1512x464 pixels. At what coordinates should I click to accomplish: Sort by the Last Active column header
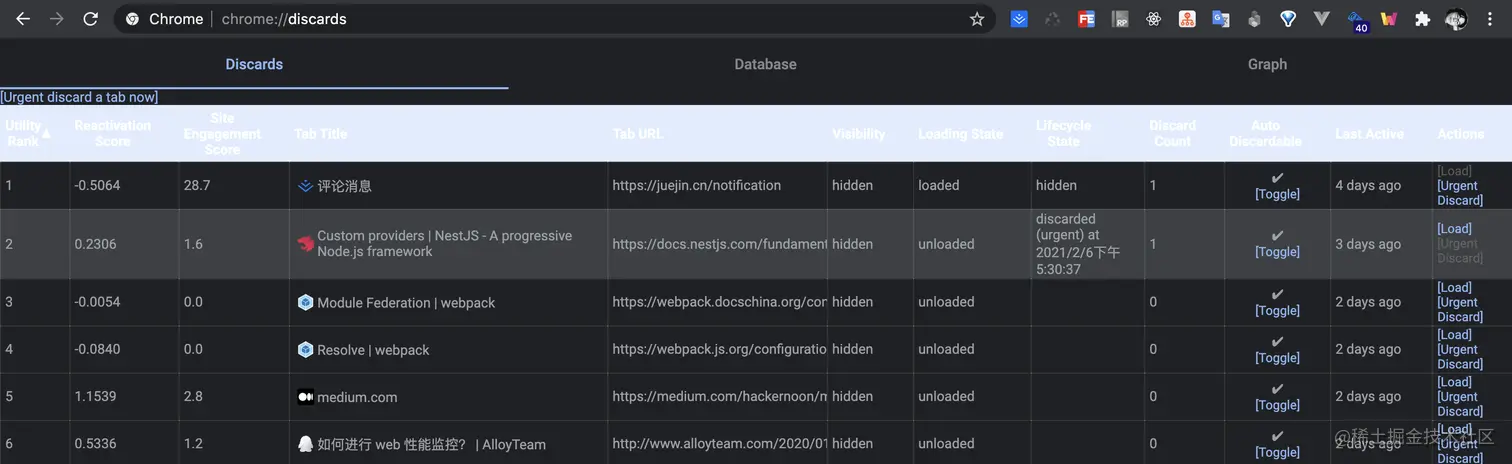pos(1369,134)
